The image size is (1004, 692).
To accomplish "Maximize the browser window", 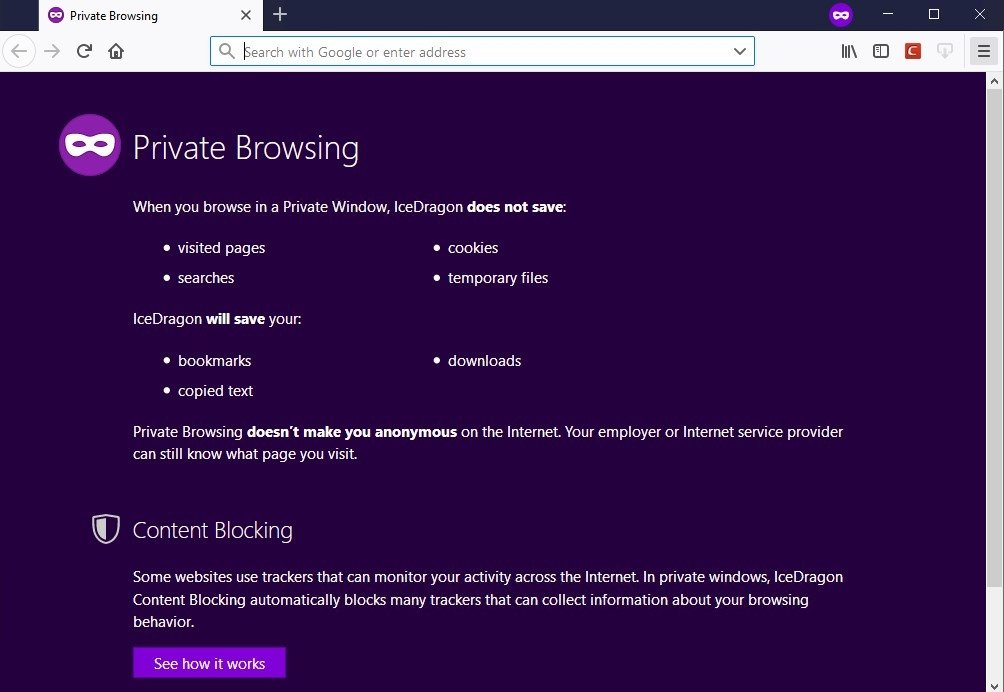I will click(934, 14).
